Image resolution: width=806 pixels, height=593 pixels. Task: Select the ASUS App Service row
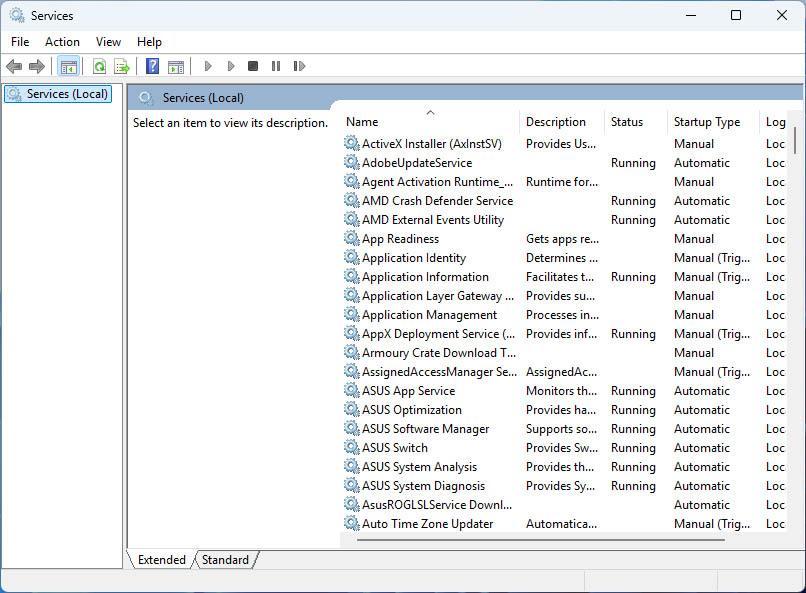click(x=564, y=391)
